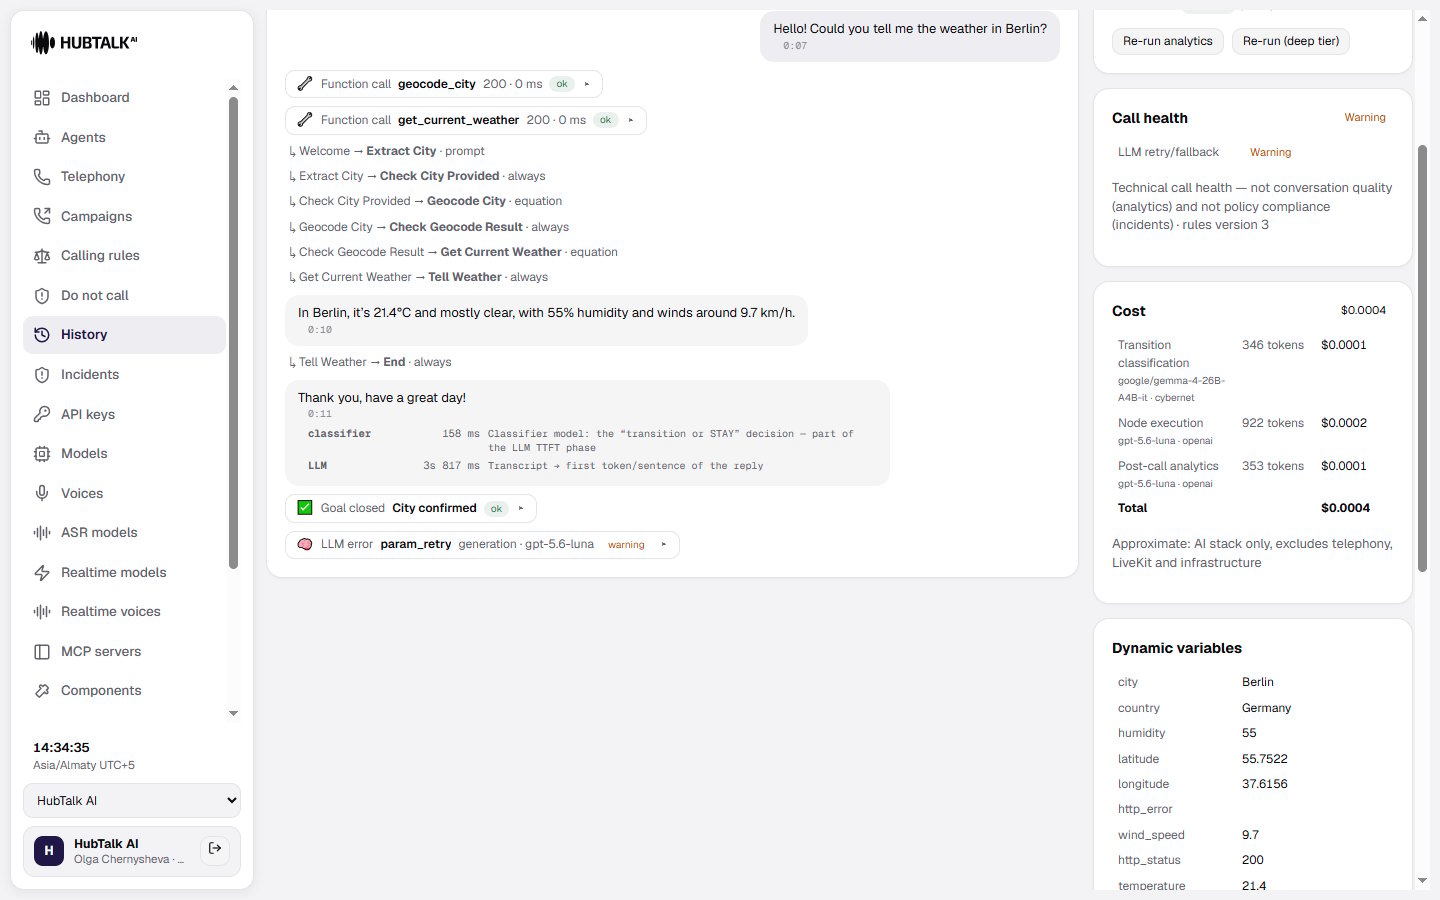This screenshot has height=900, width=1440.
Task: Click the logout icon next to HubTalk AI
Action: point(215,849)
